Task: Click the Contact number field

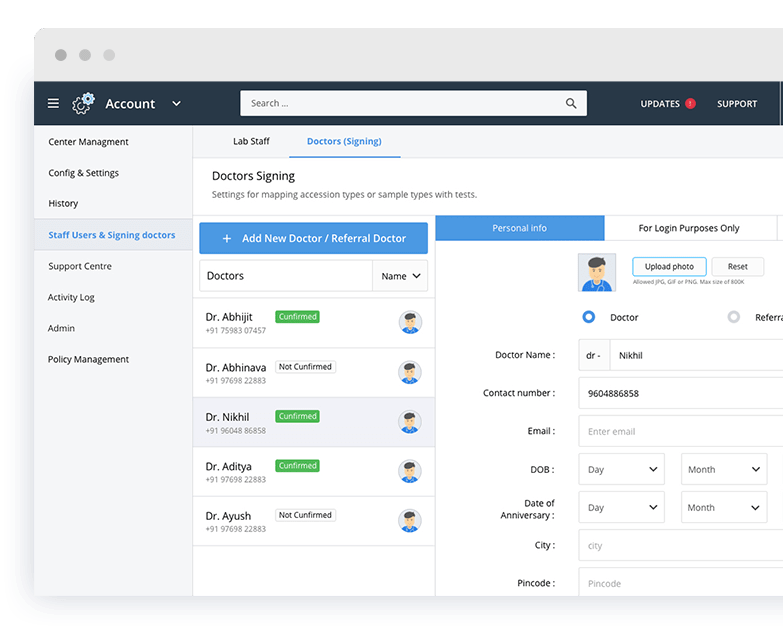Action: tap(681, 393)
